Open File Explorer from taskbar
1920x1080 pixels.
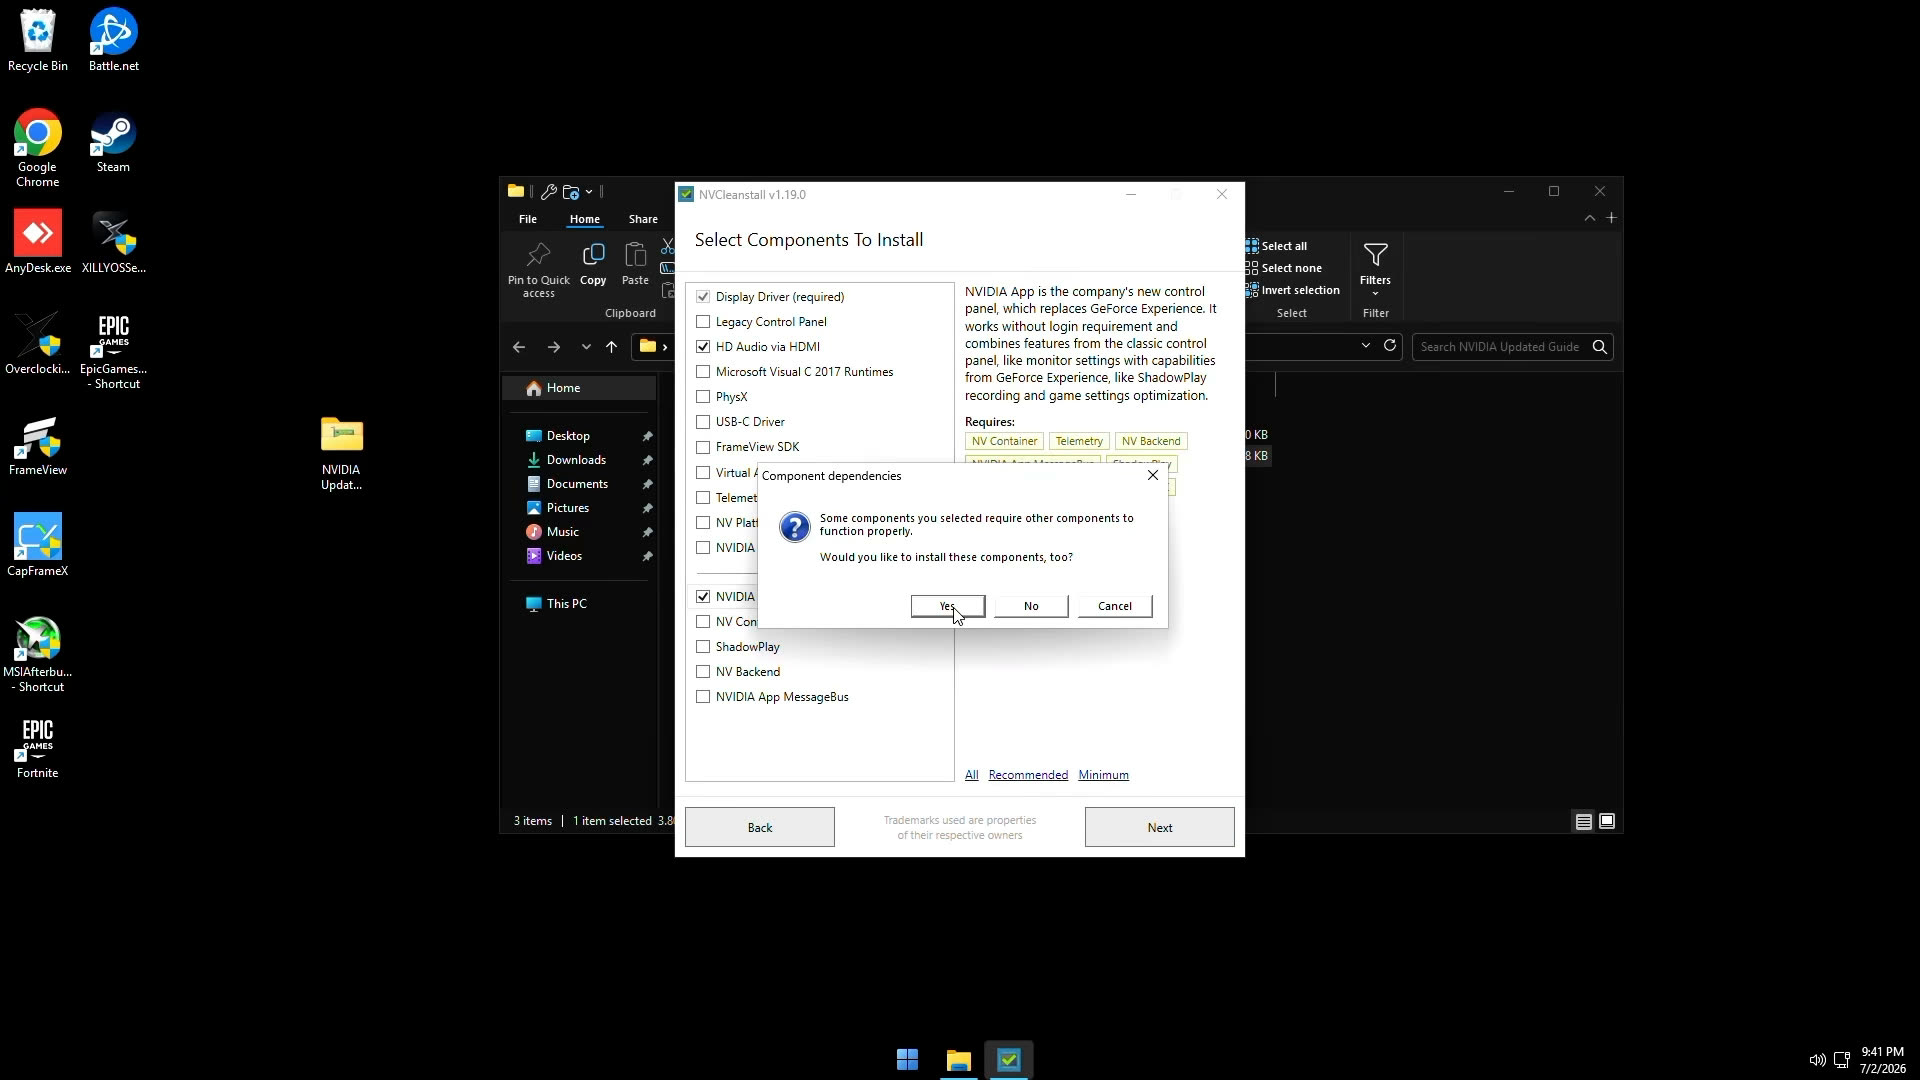(x=958, y=1060)
